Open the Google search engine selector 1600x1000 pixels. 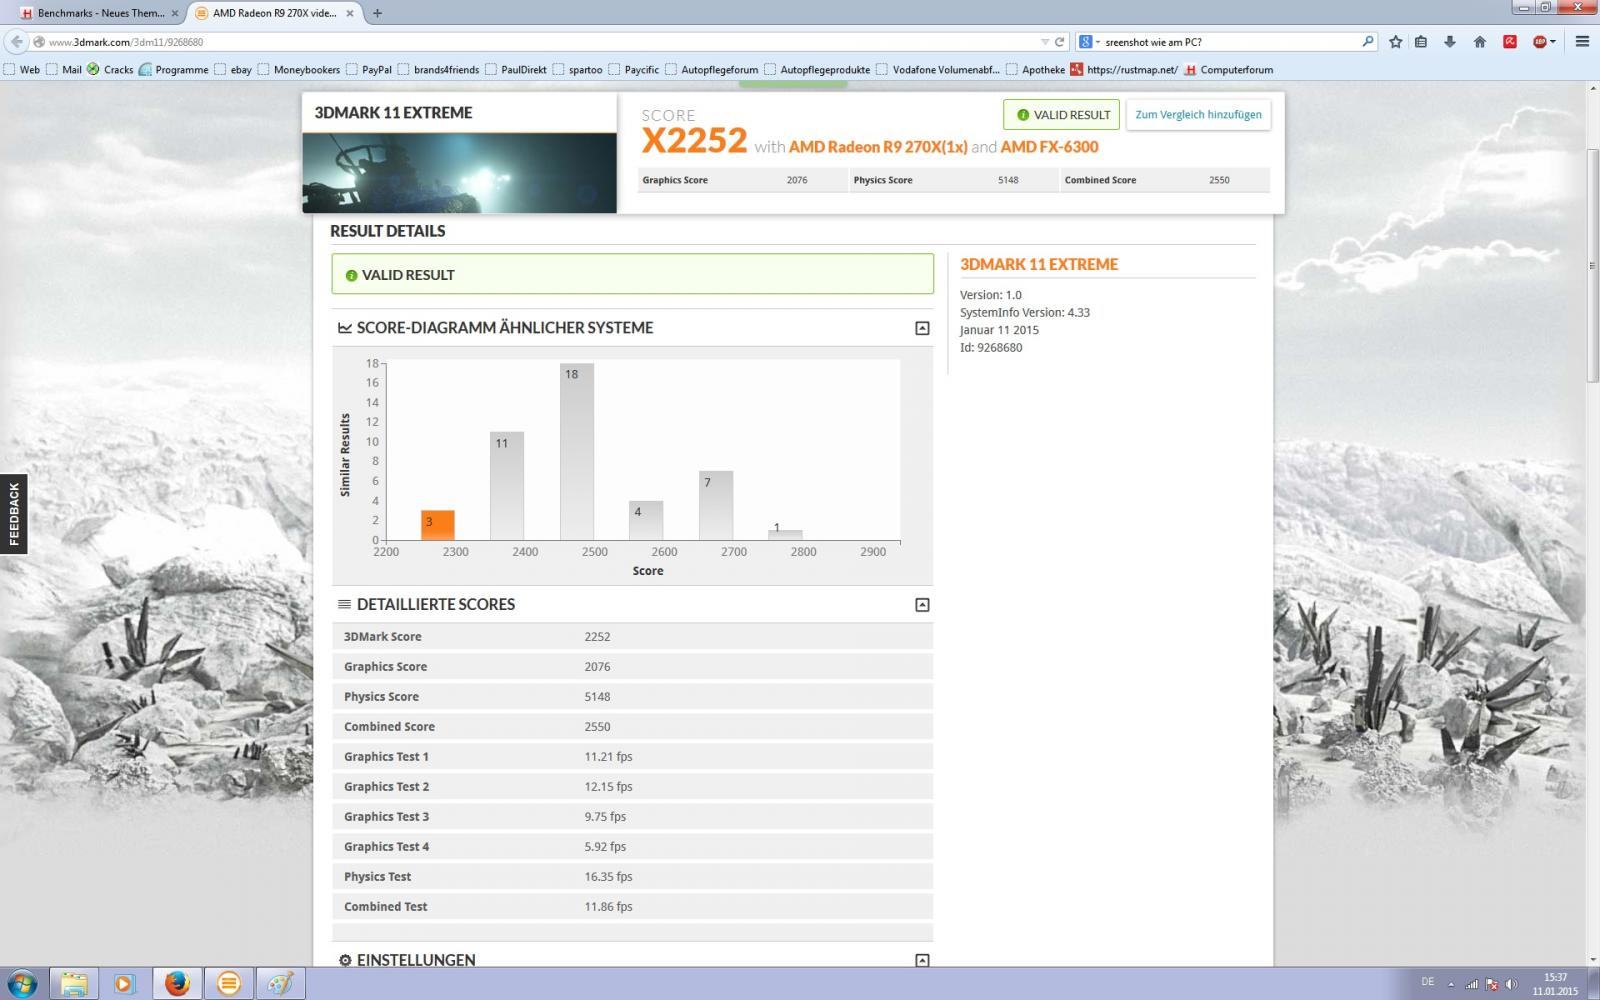[1089, 42]
